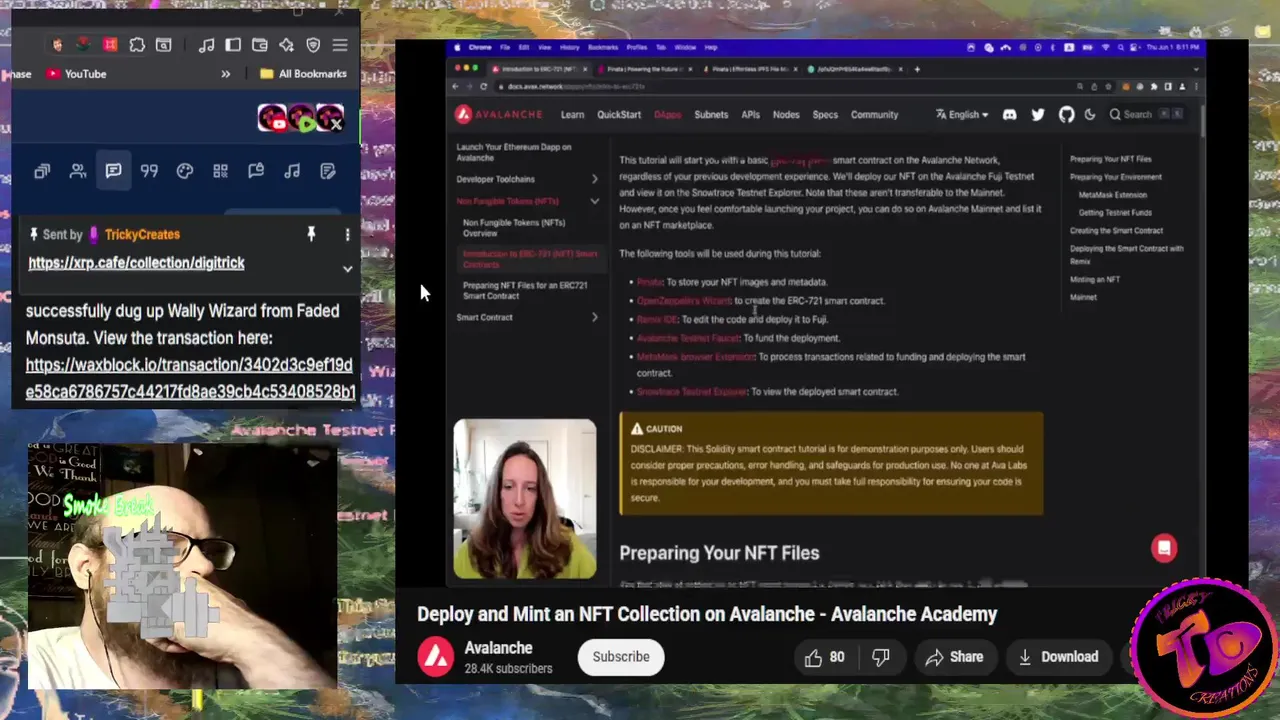Open Non Fungible Tokens (NFTs) Overview page
This screenshot has height=720, width=1280.
tap(513, 228)
